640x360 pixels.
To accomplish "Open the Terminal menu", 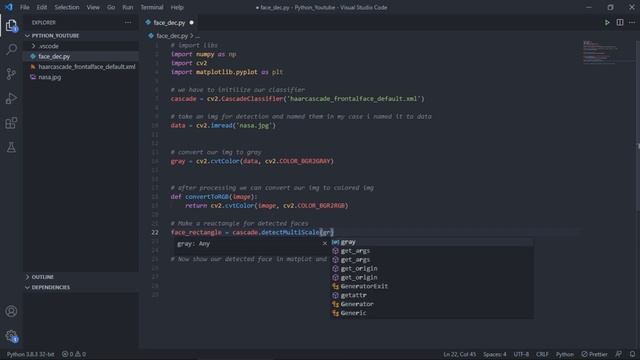I will [152, 7].
